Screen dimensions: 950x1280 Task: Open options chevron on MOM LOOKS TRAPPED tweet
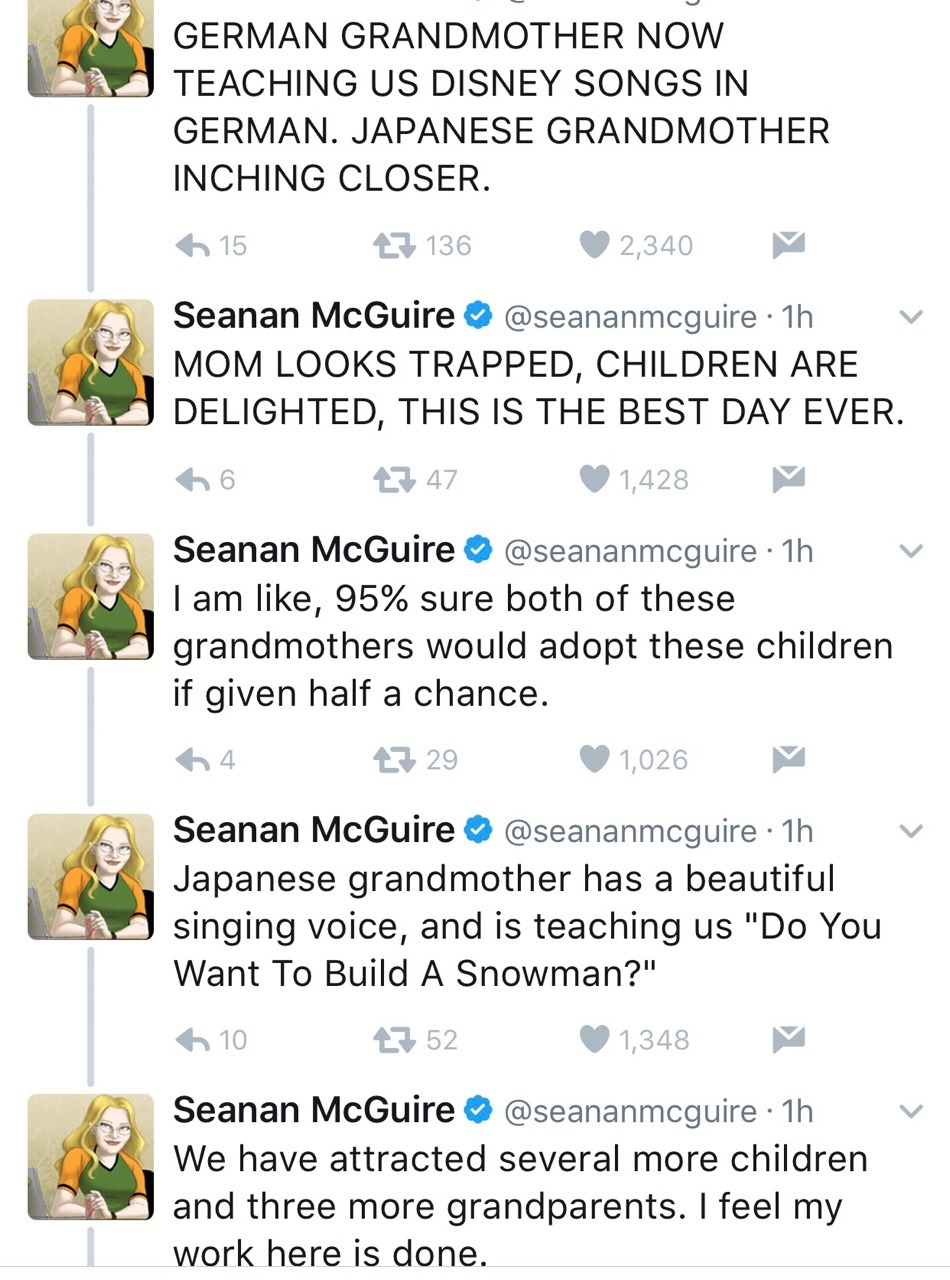coord(910,318)
